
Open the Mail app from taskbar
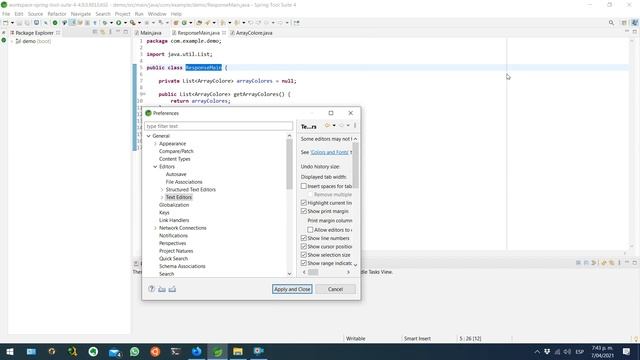114,351
